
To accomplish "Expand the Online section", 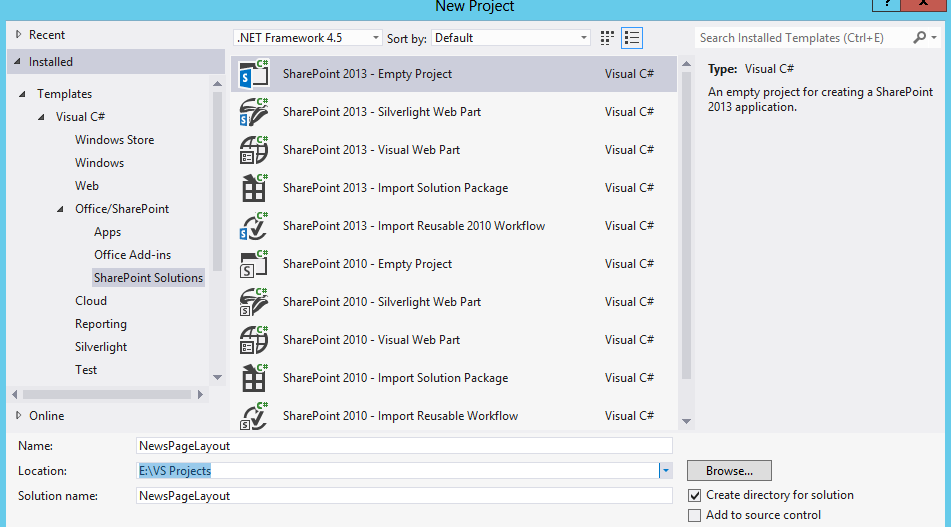I will [x=18, y=415].
